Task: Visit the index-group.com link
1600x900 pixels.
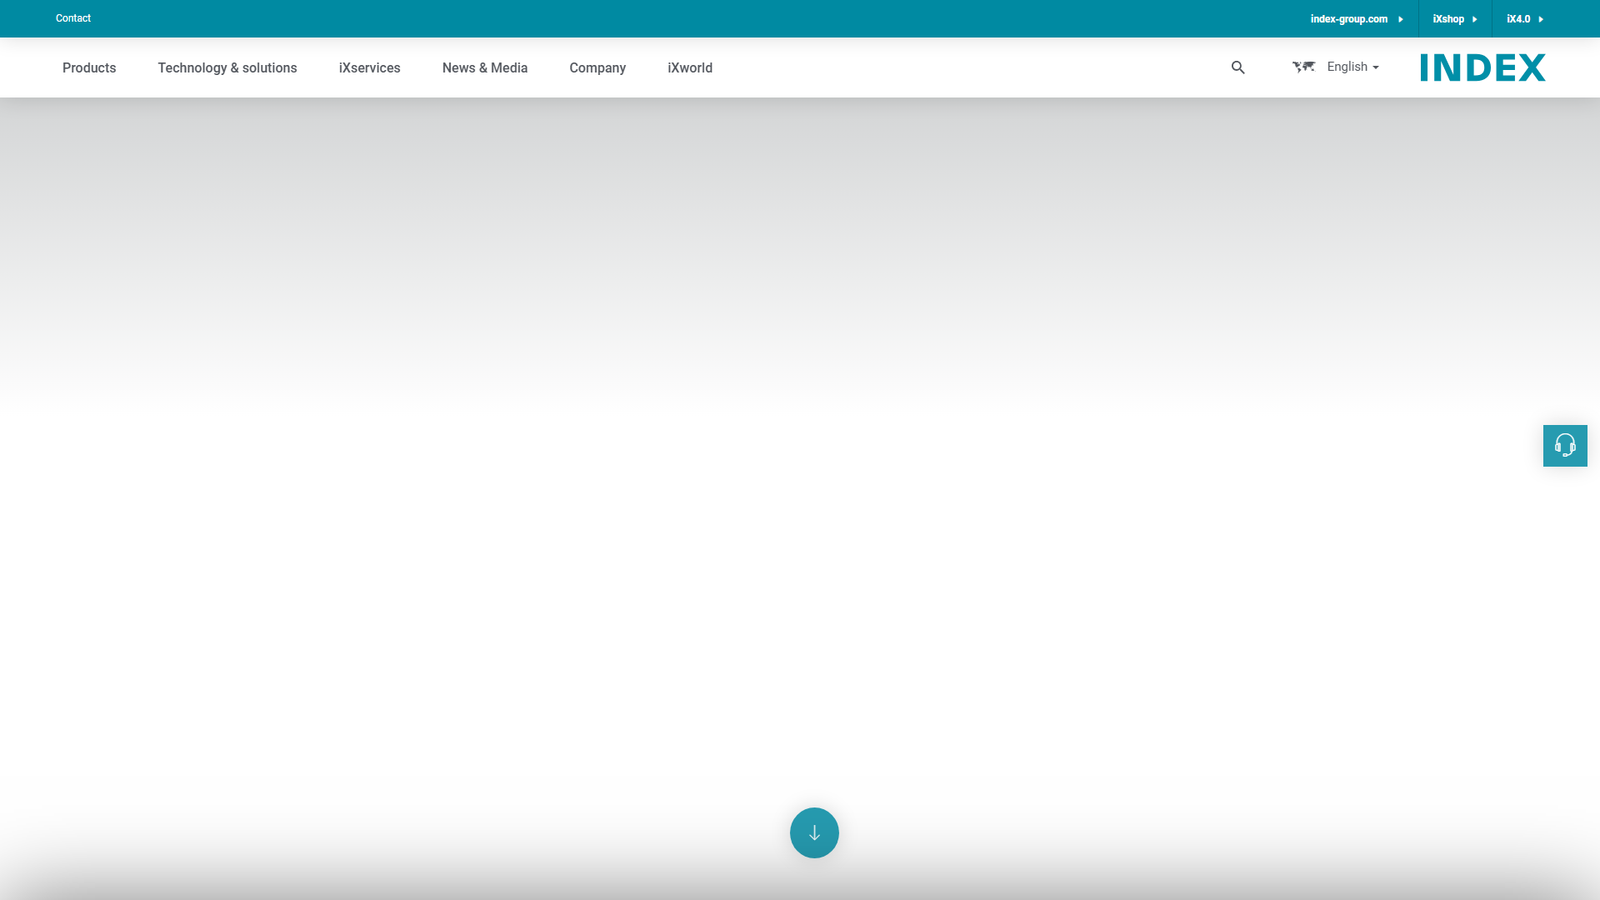Action: [1348, 19]
